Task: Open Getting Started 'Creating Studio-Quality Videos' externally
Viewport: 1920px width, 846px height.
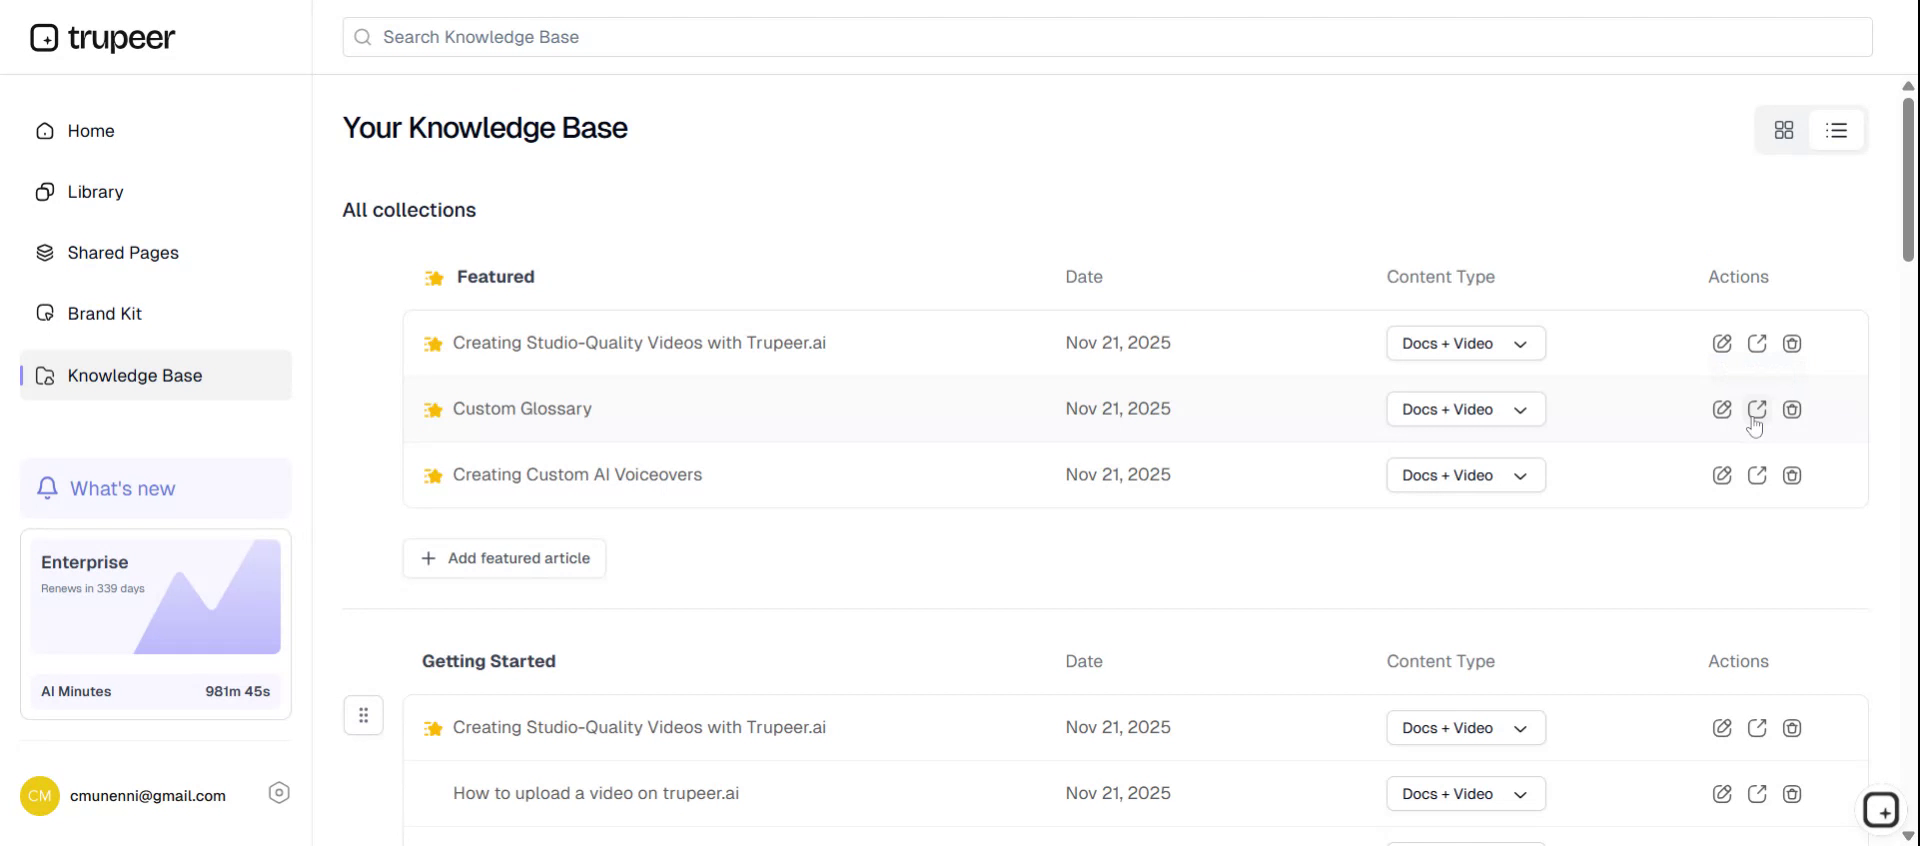Action: [x=1757, y=728]
